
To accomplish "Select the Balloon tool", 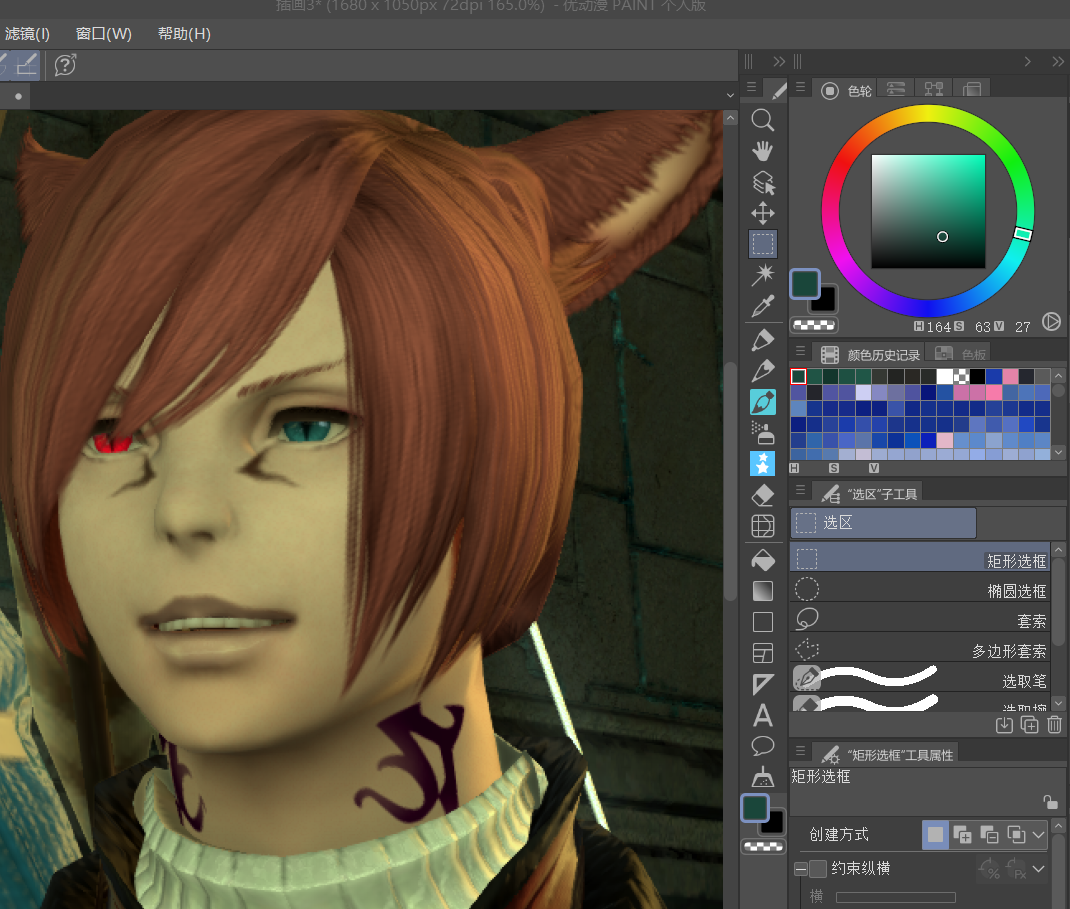I will [x=762, y=746].
